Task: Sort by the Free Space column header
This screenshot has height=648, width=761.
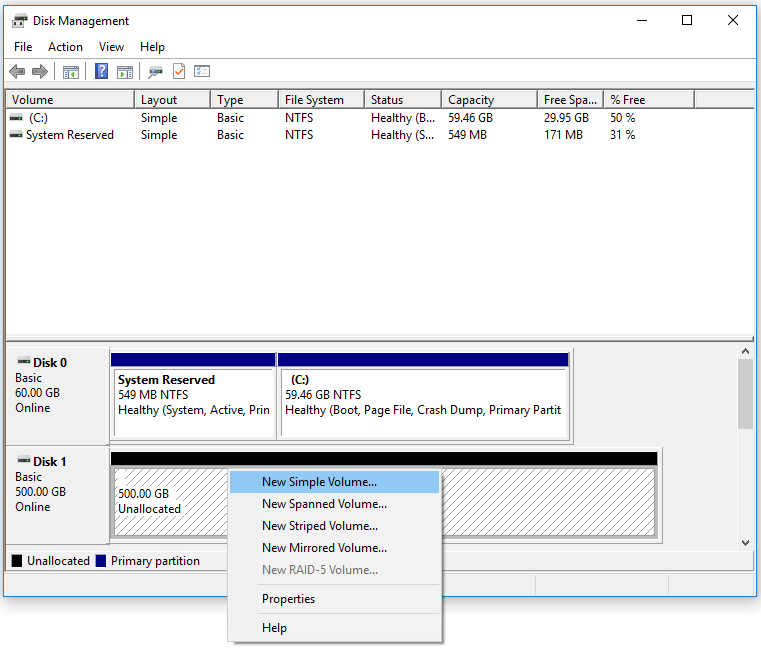Action: pos(570,100)
